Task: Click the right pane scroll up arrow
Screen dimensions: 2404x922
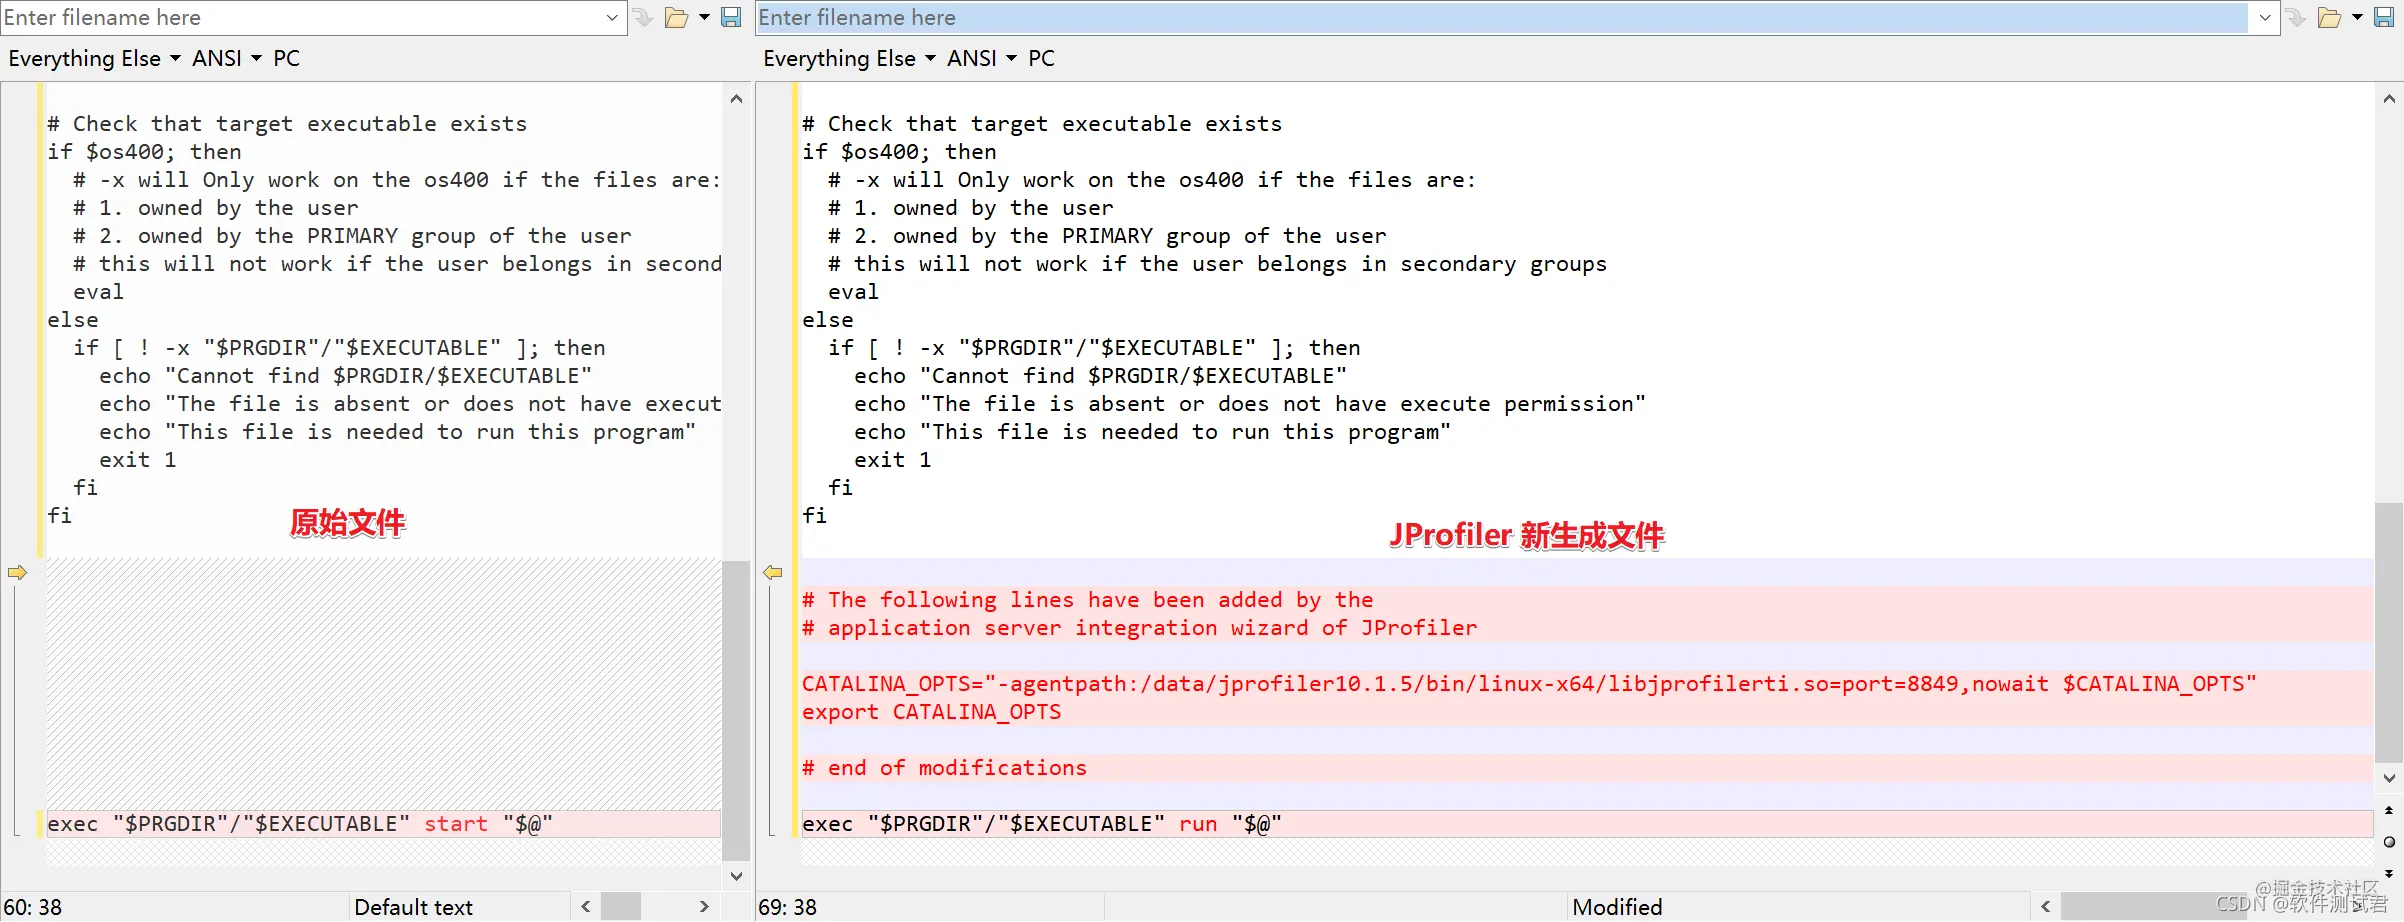Action: tap(2389, 99)
